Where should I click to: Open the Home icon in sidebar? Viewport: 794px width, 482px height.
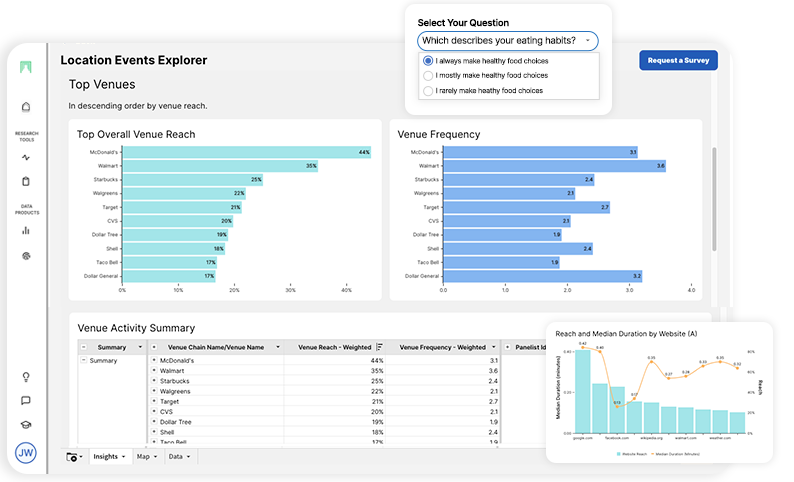(26, 106)
